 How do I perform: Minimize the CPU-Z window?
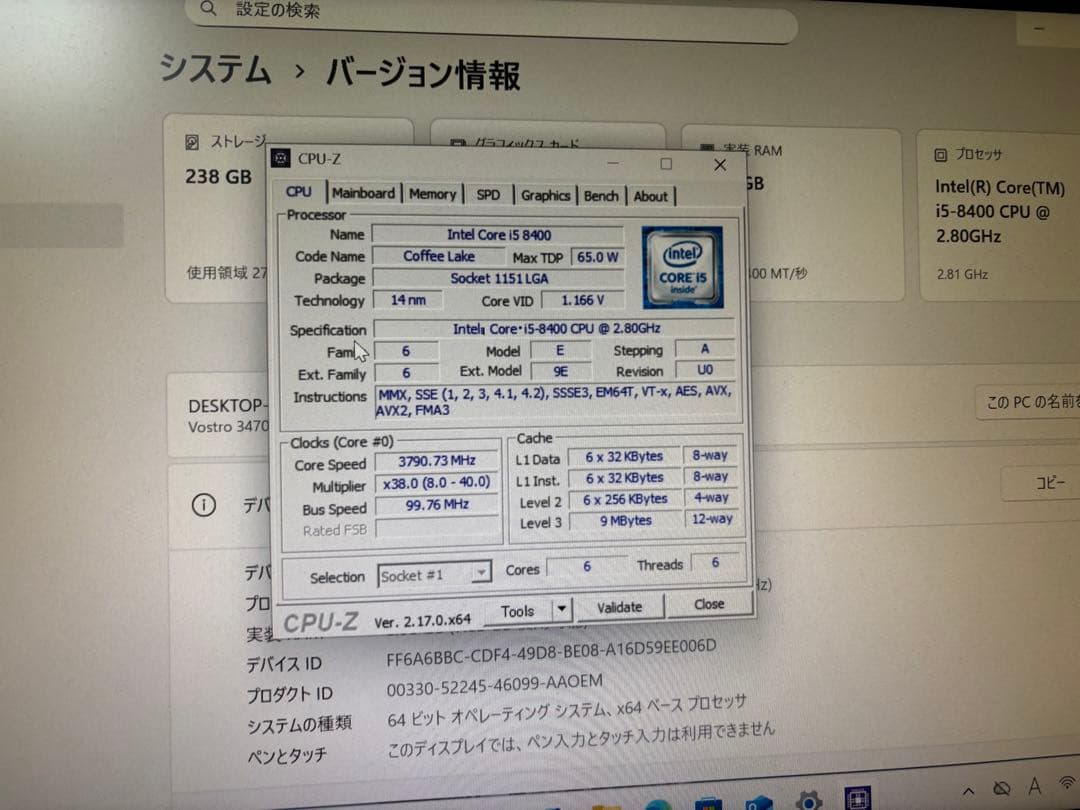[x=613, y=163]
